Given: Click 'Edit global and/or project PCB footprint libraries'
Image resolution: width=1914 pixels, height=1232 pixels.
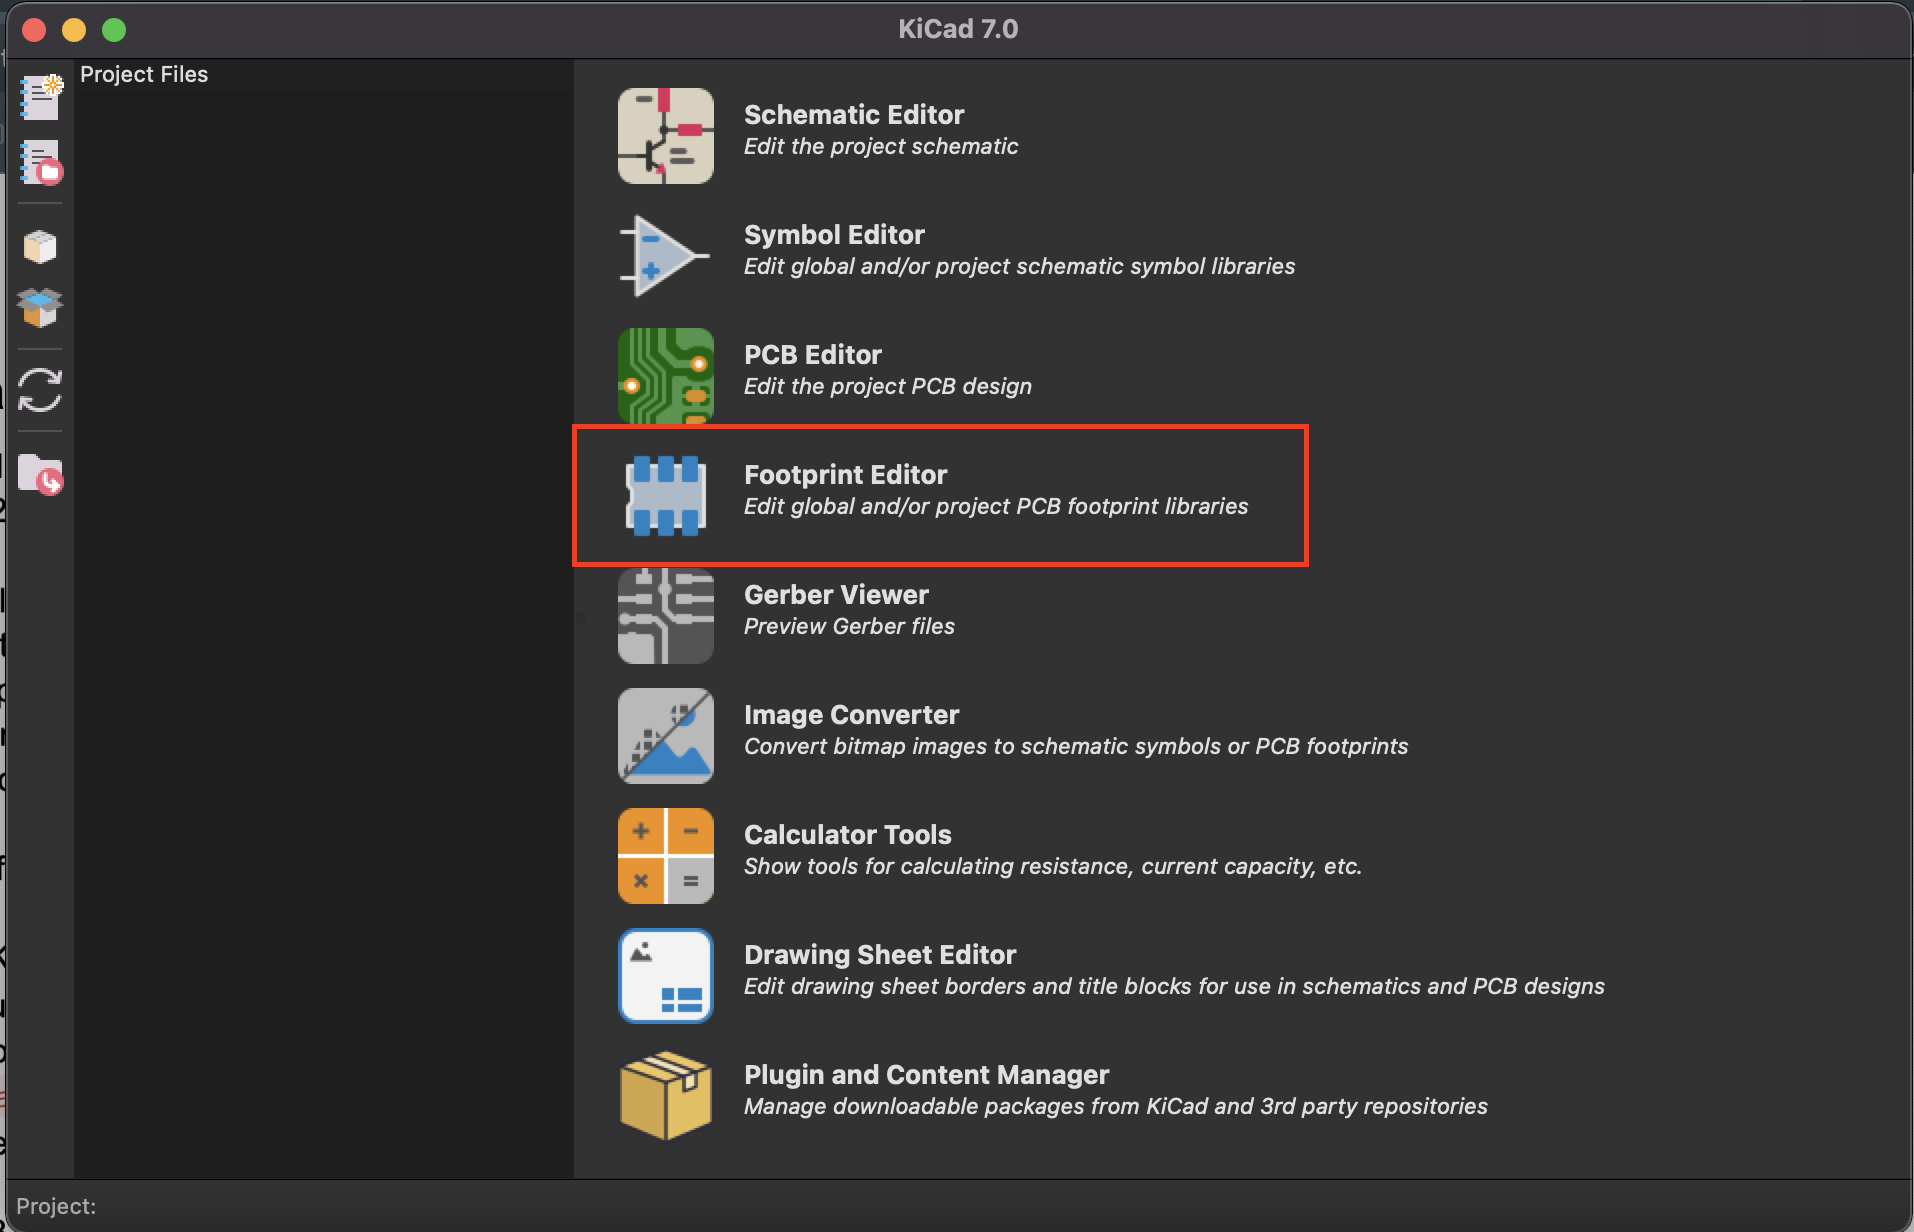Looking at the screenshot, I should click(x=996, y=507).
